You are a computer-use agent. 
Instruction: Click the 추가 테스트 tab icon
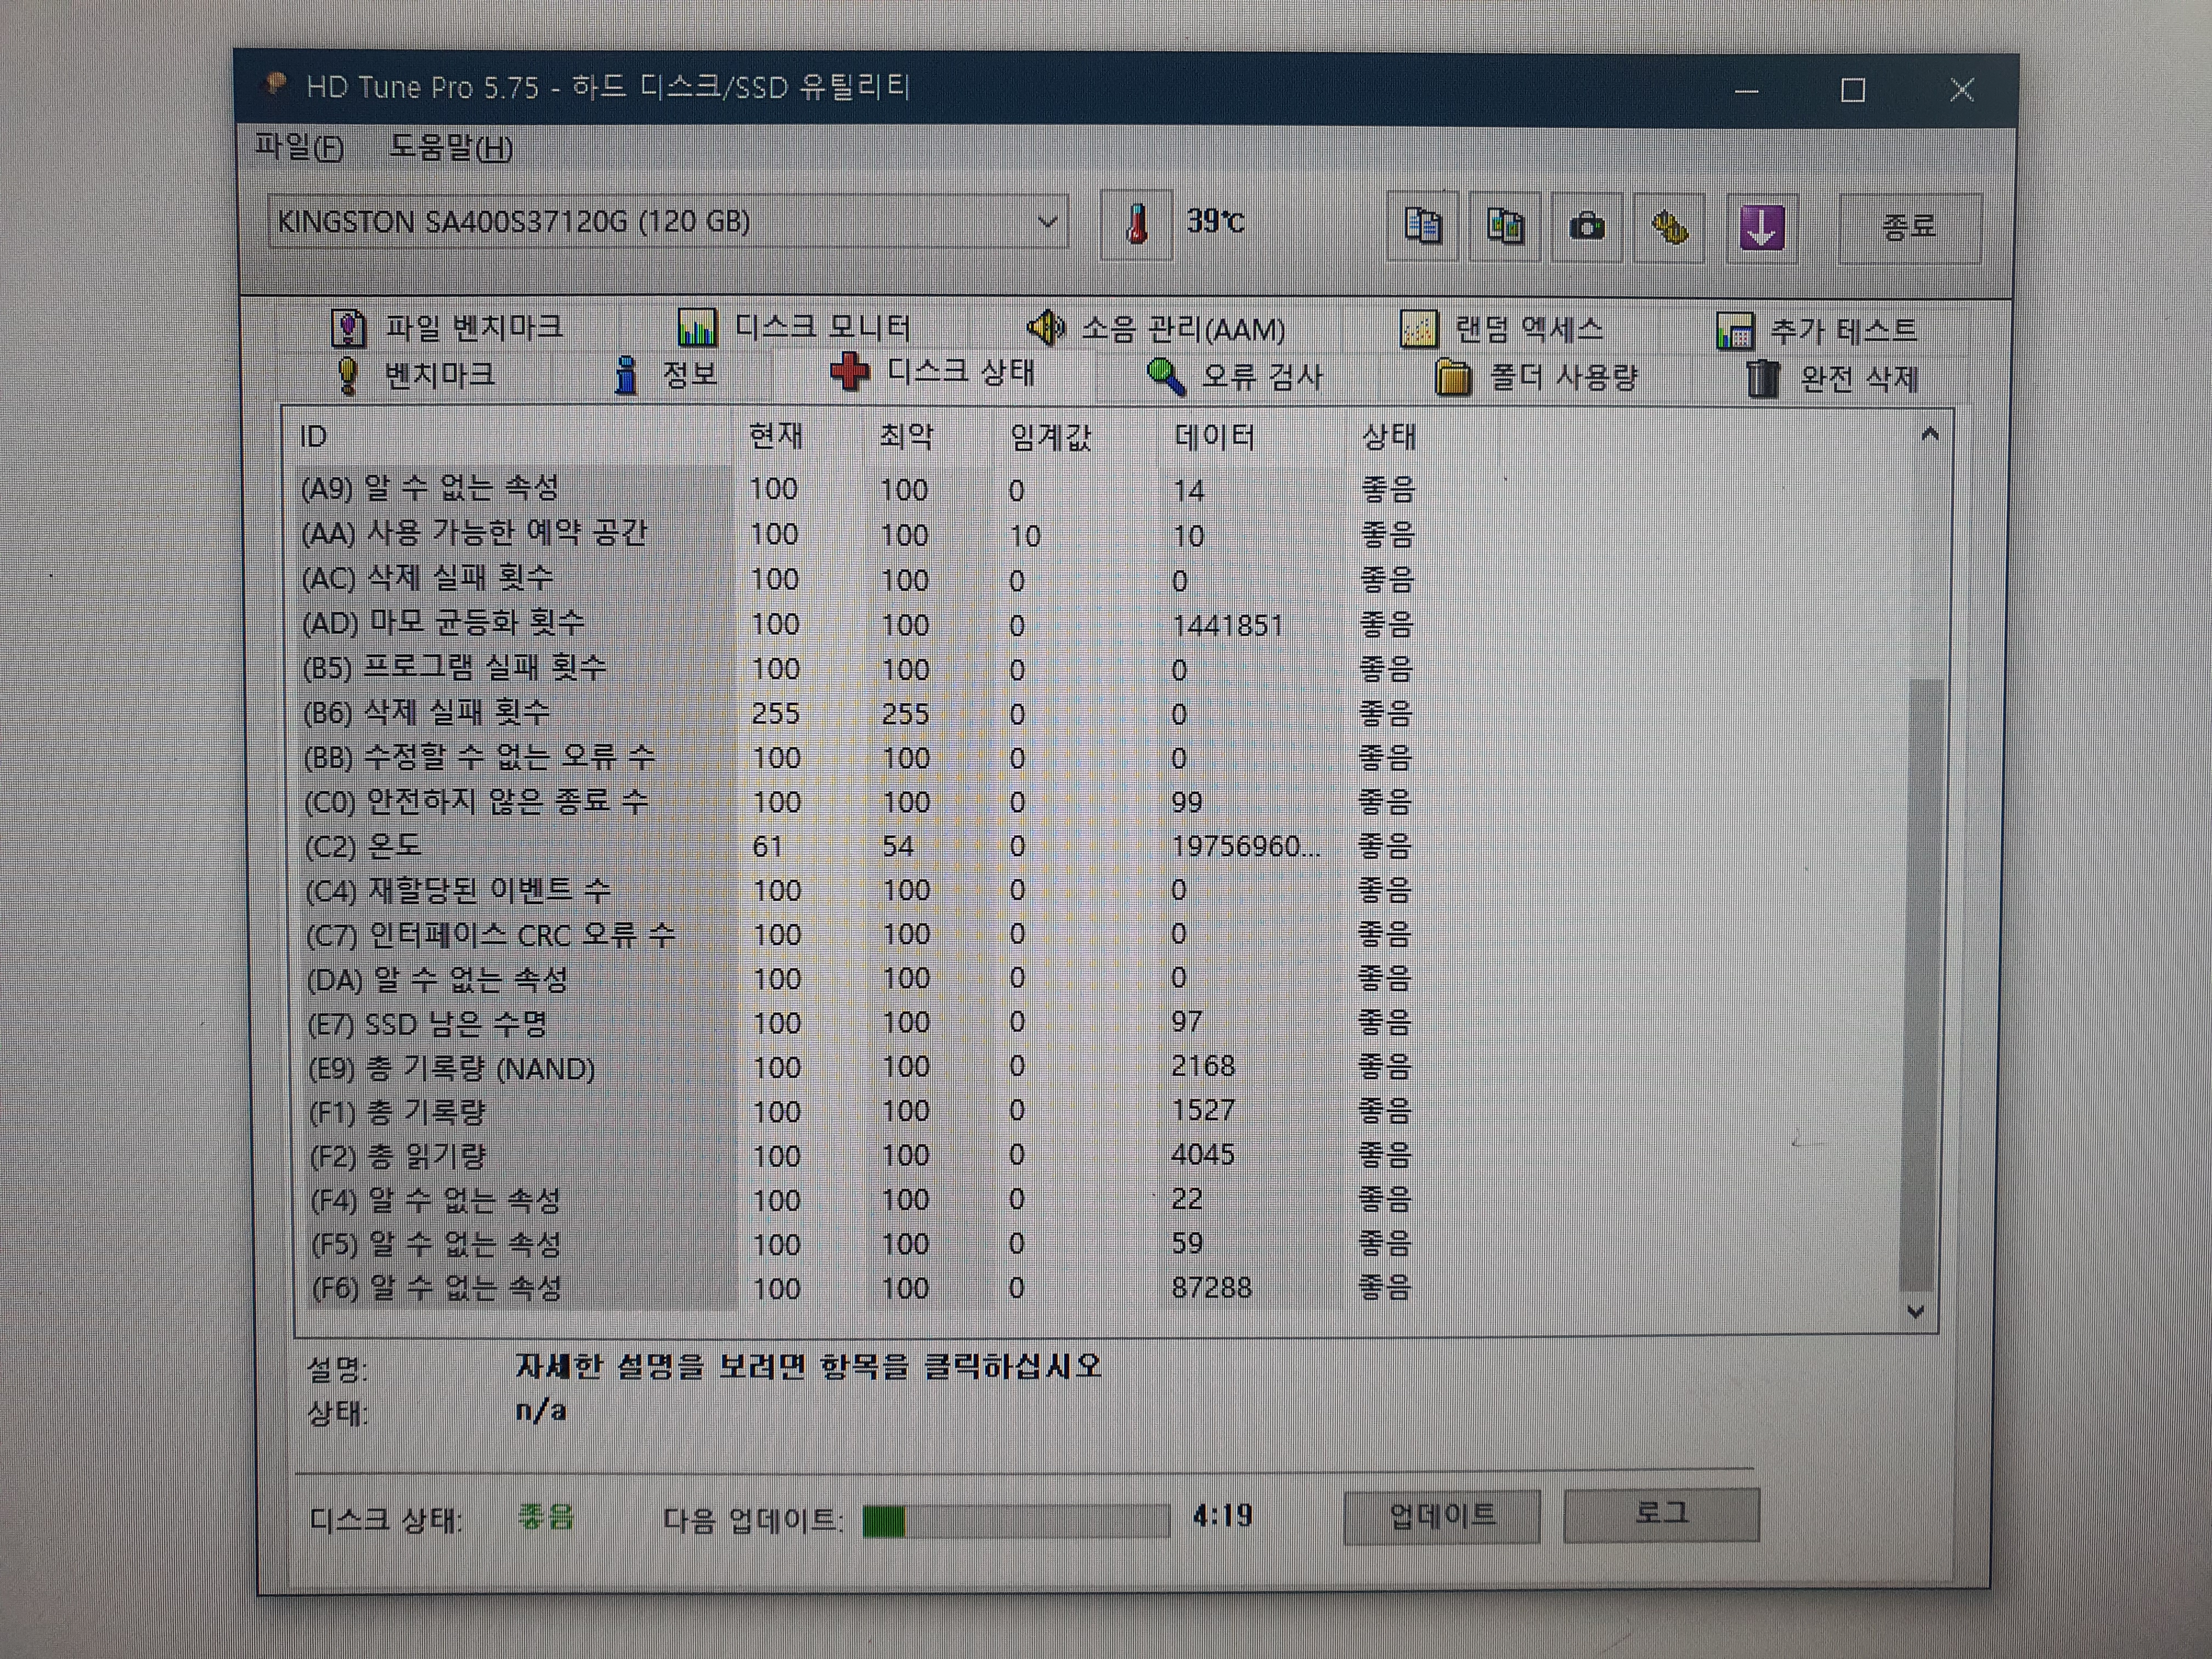coord(1735,331)
